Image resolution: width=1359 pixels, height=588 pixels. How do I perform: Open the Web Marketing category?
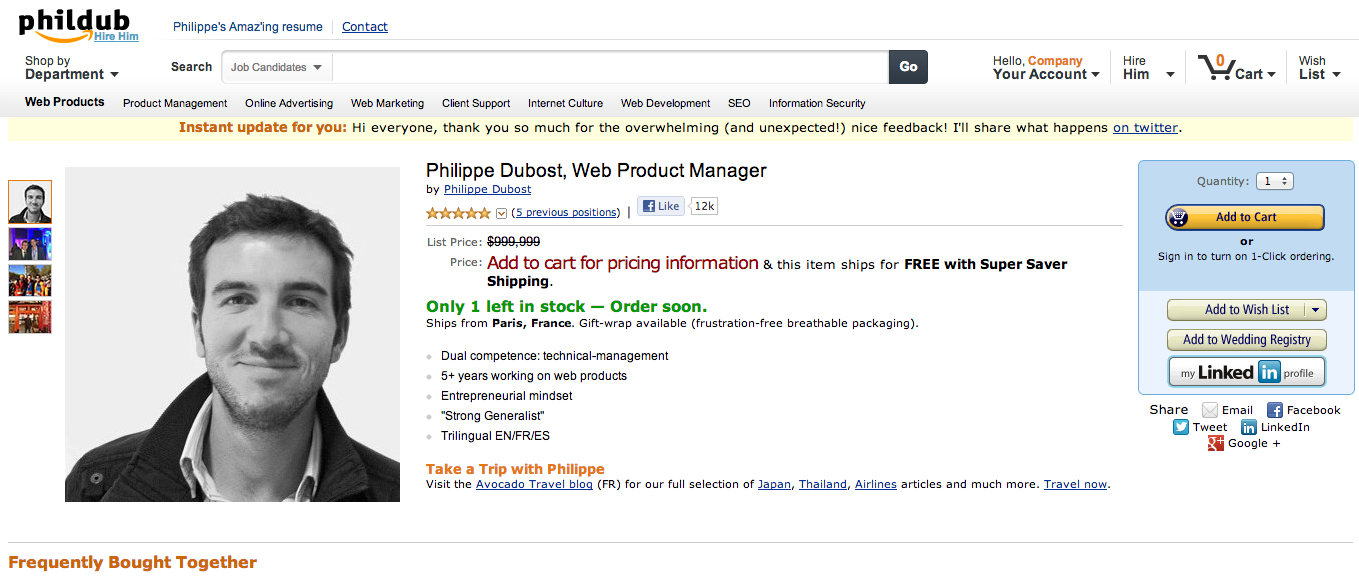(x=387, y=103)
